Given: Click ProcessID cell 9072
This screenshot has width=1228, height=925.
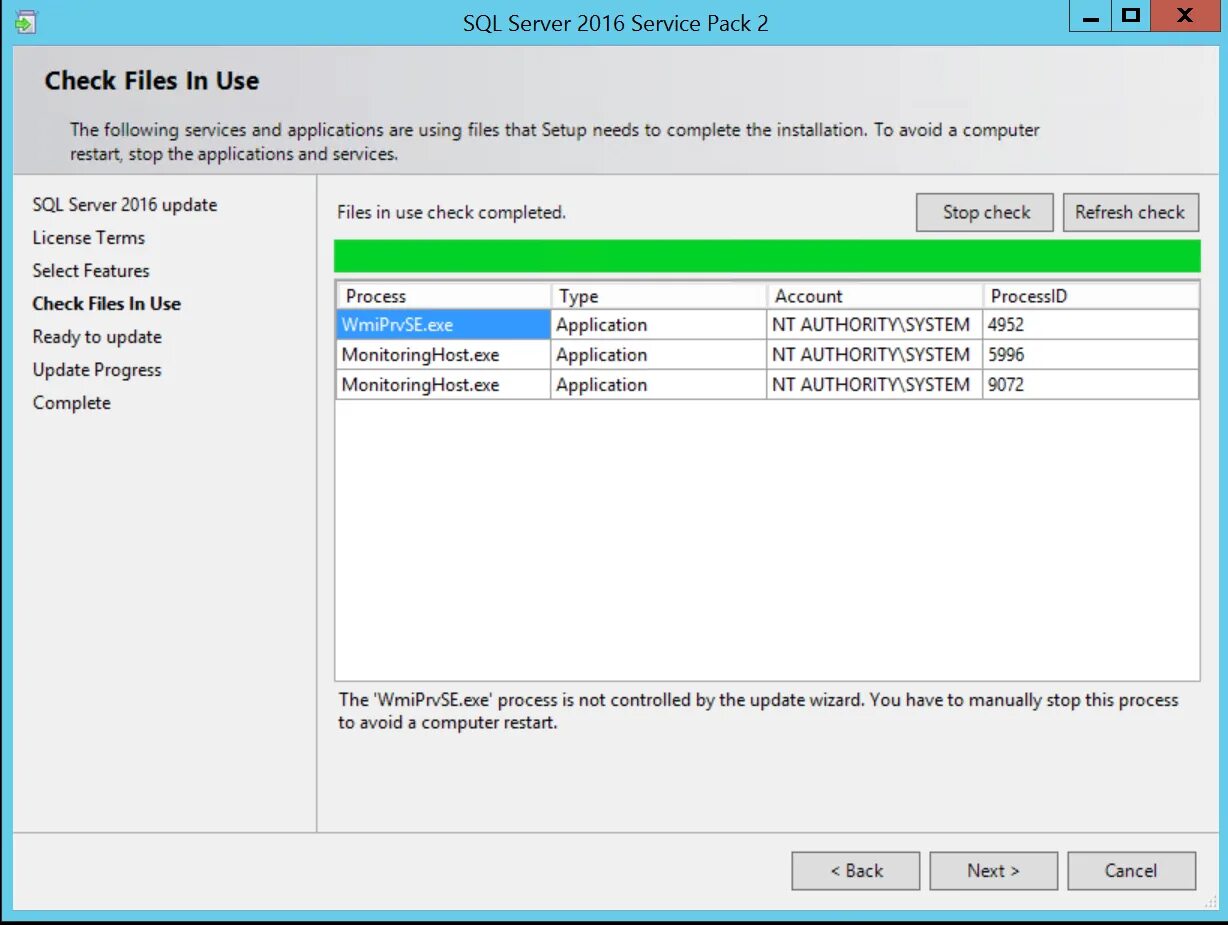Looking at the screenshot, I should 1091,385.
